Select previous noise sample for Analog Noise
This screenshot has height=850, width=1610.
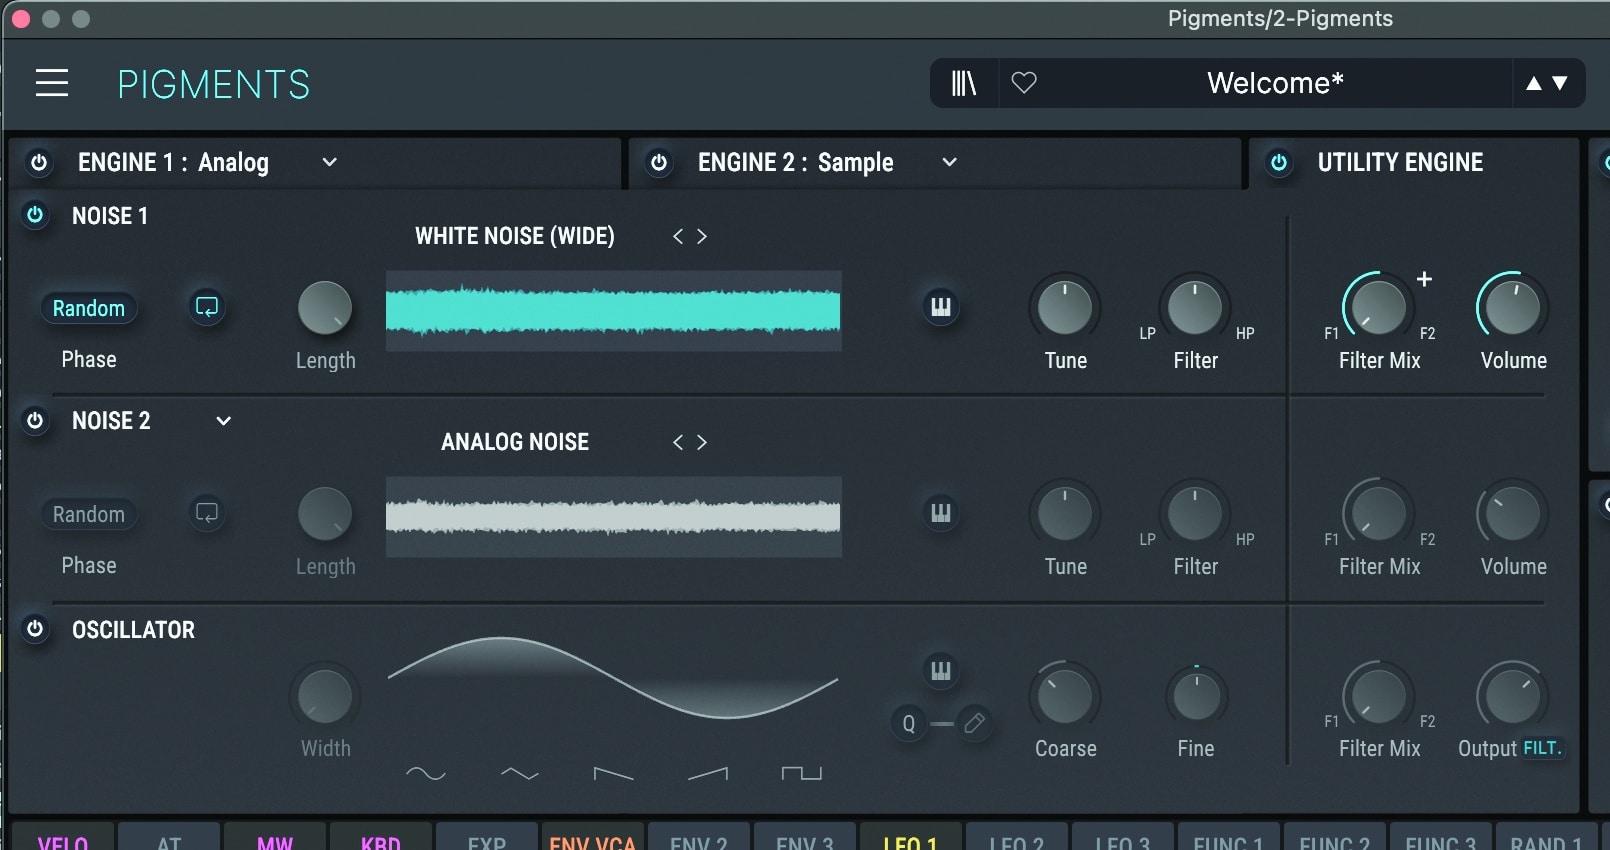tap(678, 442)
